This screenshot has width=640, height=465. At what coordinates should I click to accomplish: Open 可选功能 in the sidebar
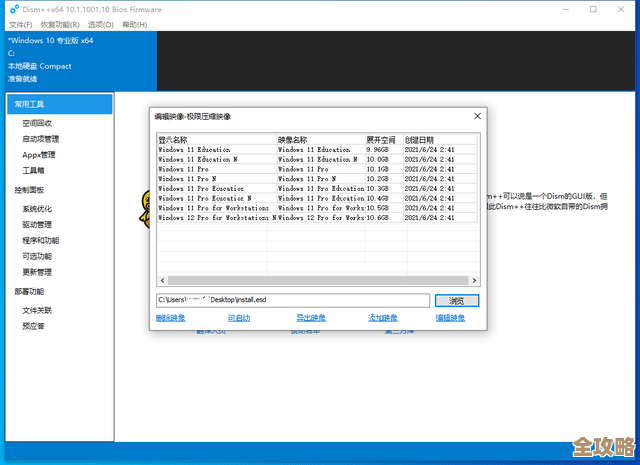pos(37,256)
